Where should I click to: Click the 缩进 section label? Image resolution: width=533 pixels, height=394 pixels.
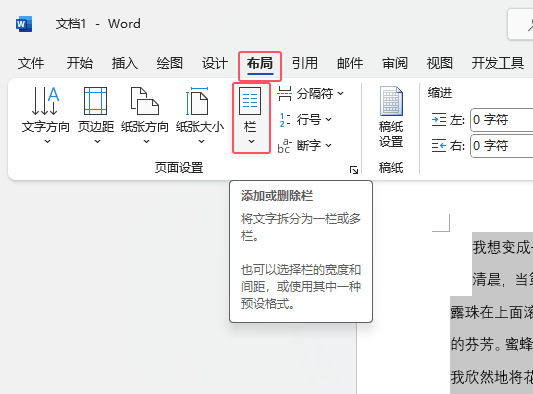click(x=440, y=93)
